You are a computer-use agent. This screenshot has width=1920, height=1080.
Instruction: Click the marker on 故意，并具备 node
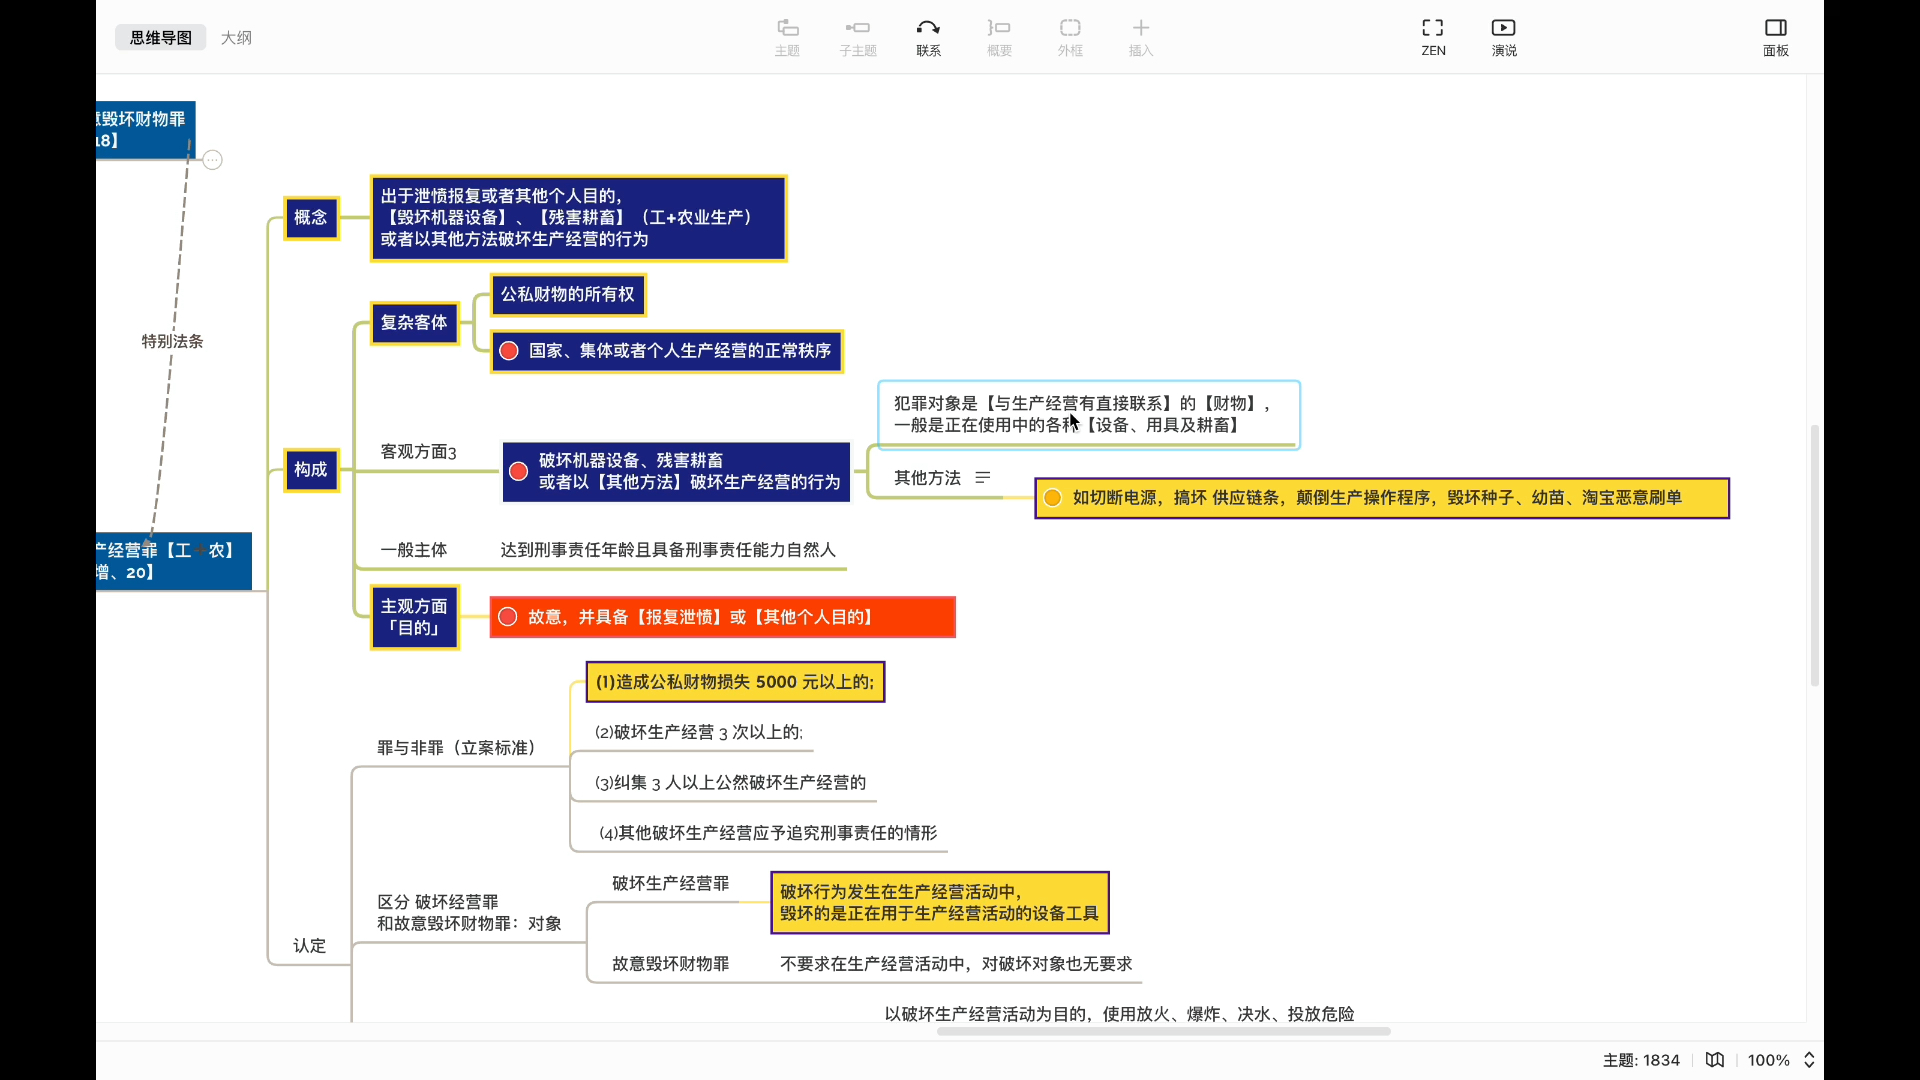click(508, 617)
